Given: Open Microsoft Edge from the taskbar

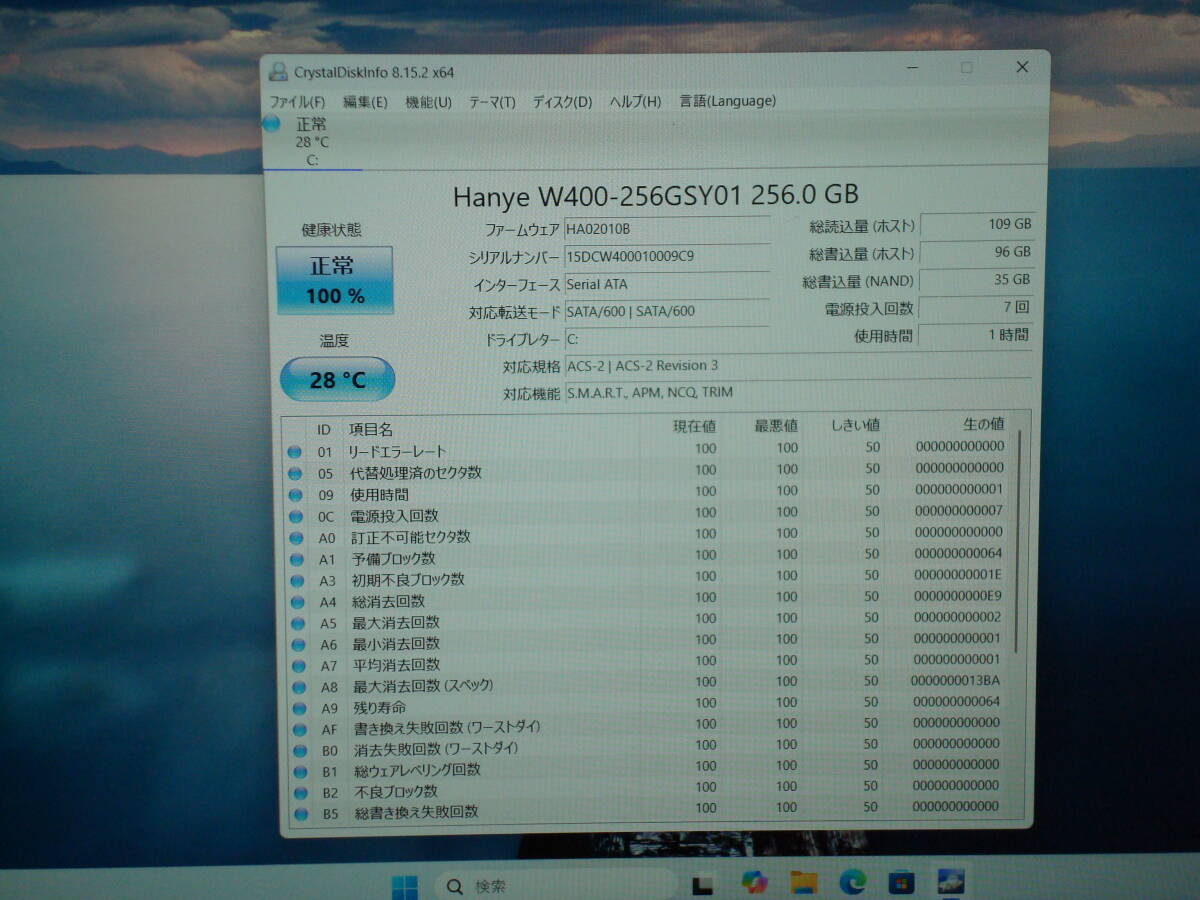Looking at the screenshot, I should pyautogui.click(x=852, y=882).
